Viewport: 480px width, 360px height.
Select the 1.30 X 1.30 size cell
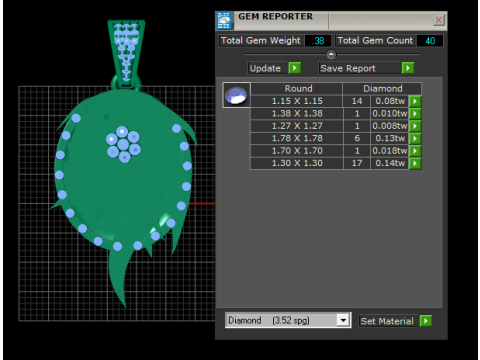pyautogui.click(x=297, y=163)
